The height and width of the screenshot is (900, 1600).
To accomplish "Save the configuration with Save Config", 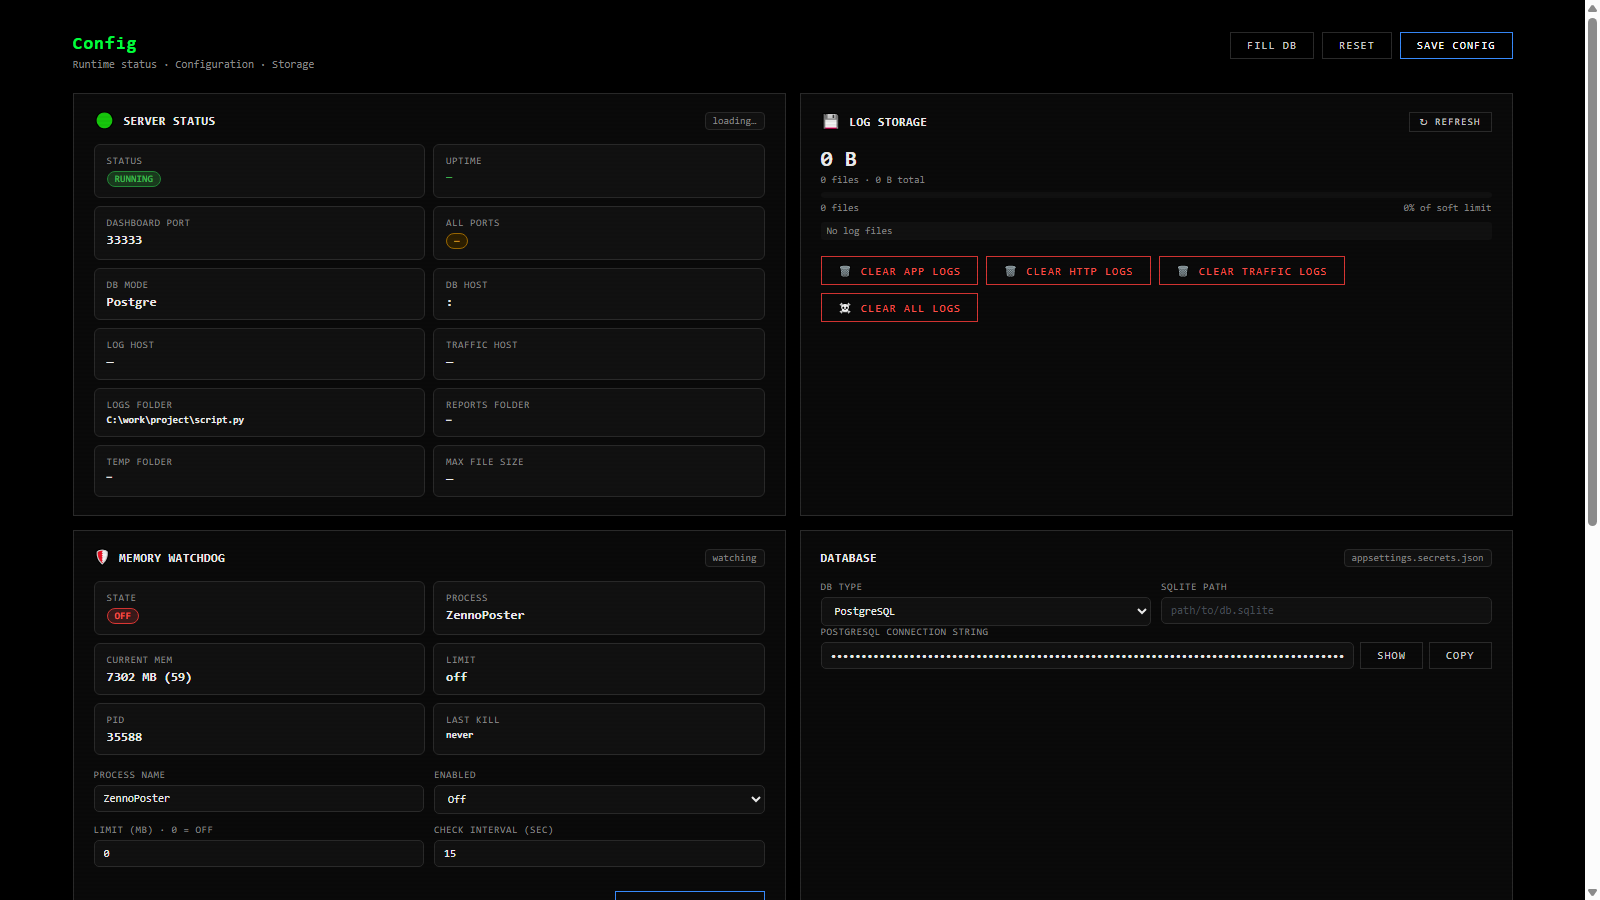I will [x=1456, y=46].
